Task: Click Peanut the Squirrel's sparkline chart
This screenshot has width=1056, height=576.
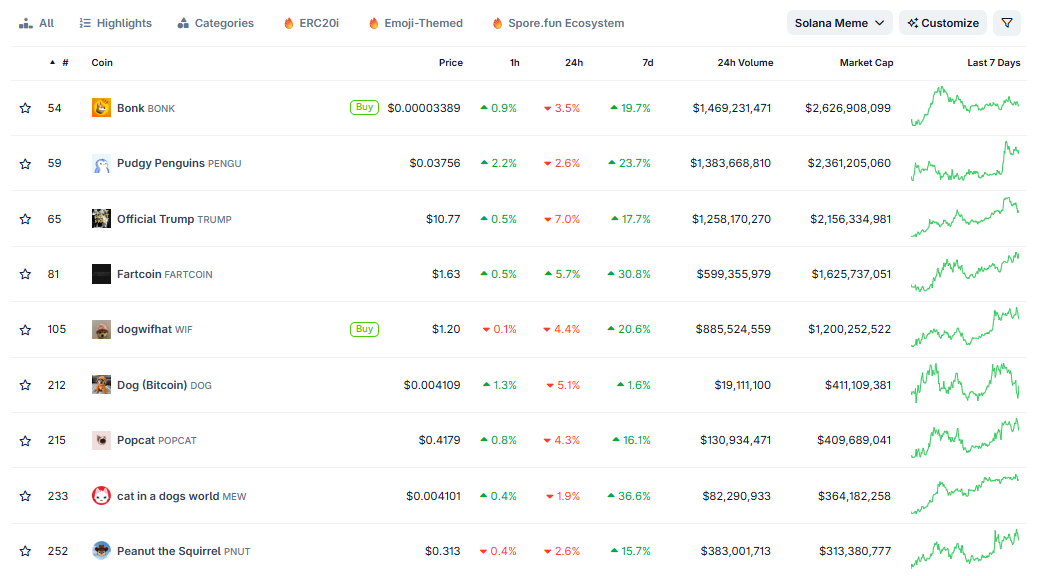Action: (965, 549)
